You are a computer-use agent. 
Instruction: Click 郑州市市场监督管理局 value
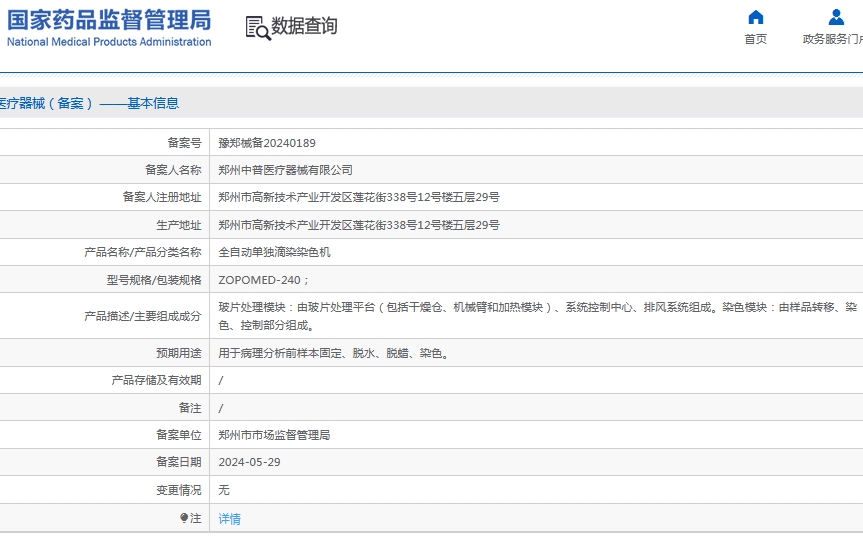tap(274, 435)
